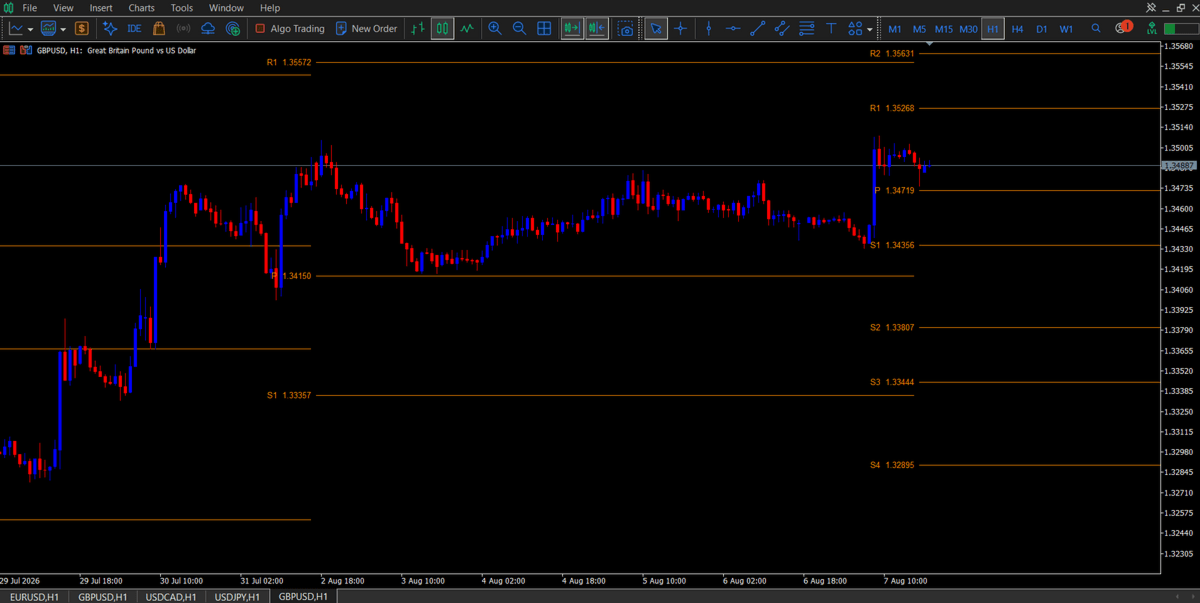Viewport: 1200px width, 603px height.
Task: Open the Charts menu
Action: (141, 7)
